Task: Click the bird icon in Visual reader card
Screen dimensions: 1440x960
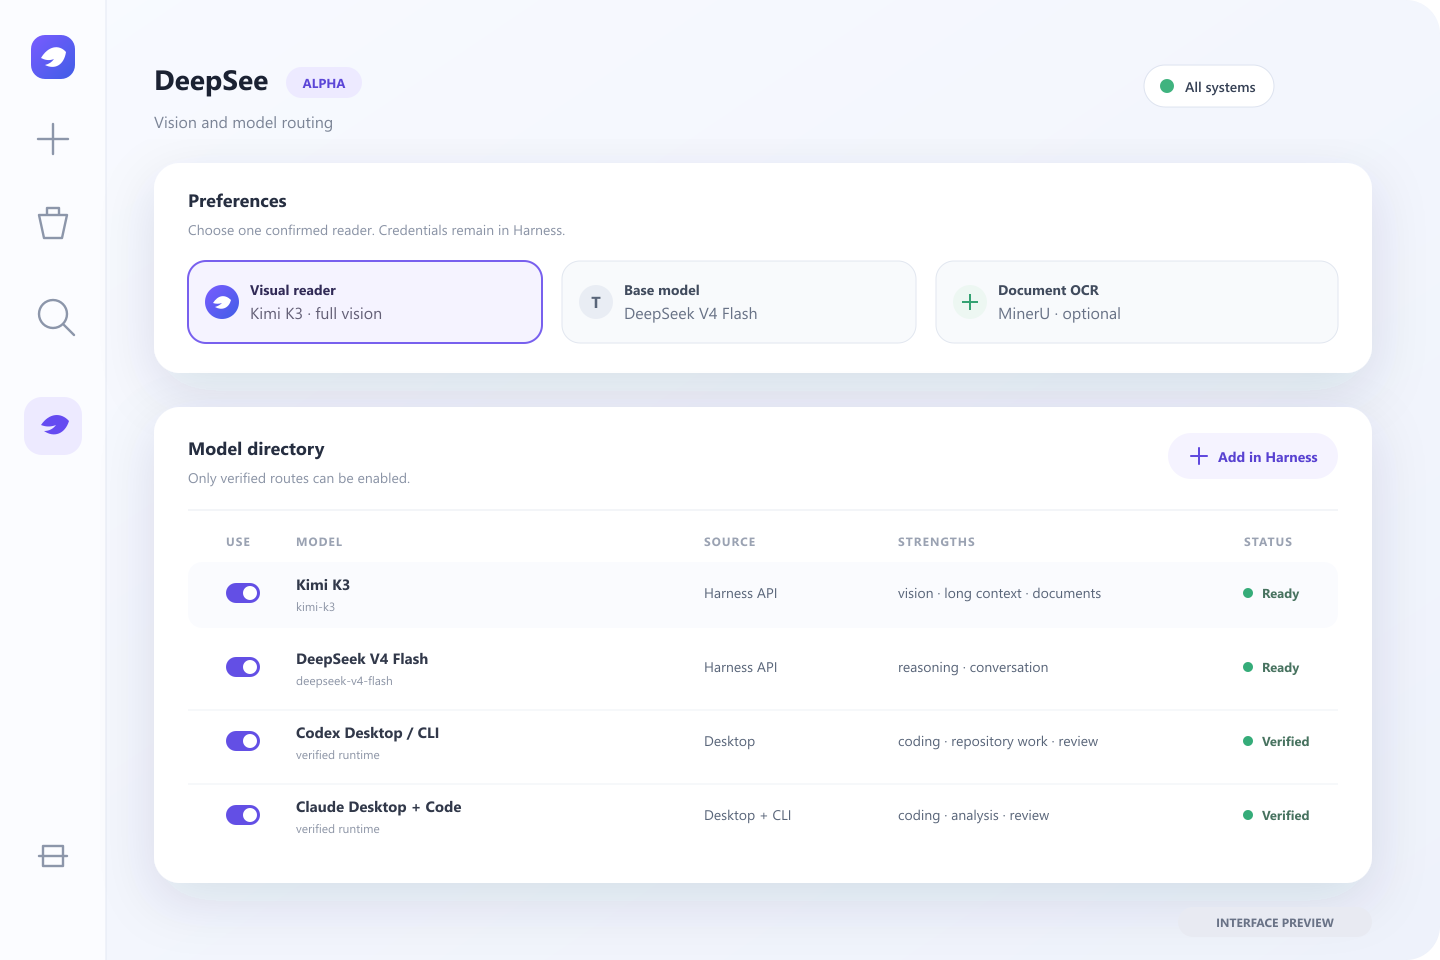Action: click(222, 302)
